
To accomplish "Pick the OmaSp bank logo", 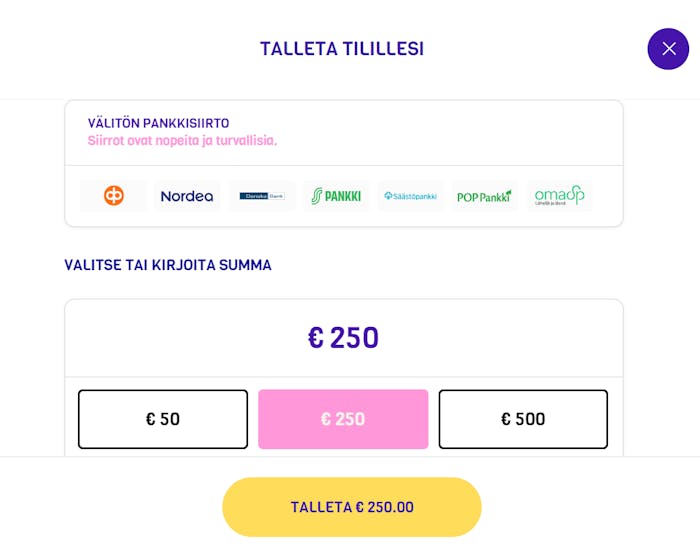I will click(559, 195).
